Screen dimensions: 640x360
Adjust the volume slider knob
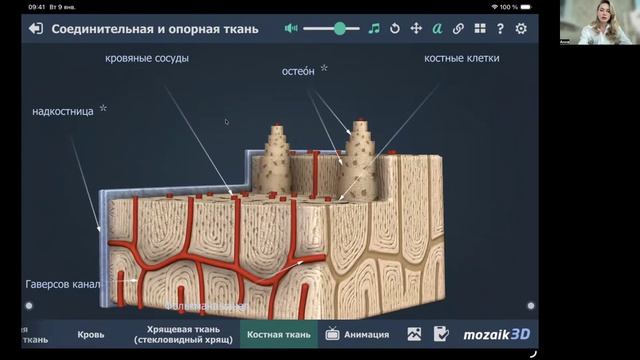click(x=340, y=28)
